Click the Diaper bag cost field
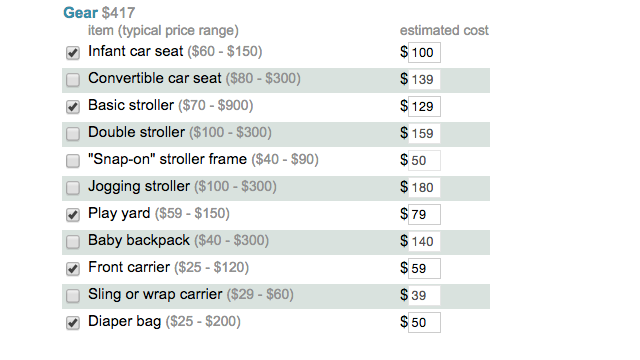640x360 pixels. point(424,322)
